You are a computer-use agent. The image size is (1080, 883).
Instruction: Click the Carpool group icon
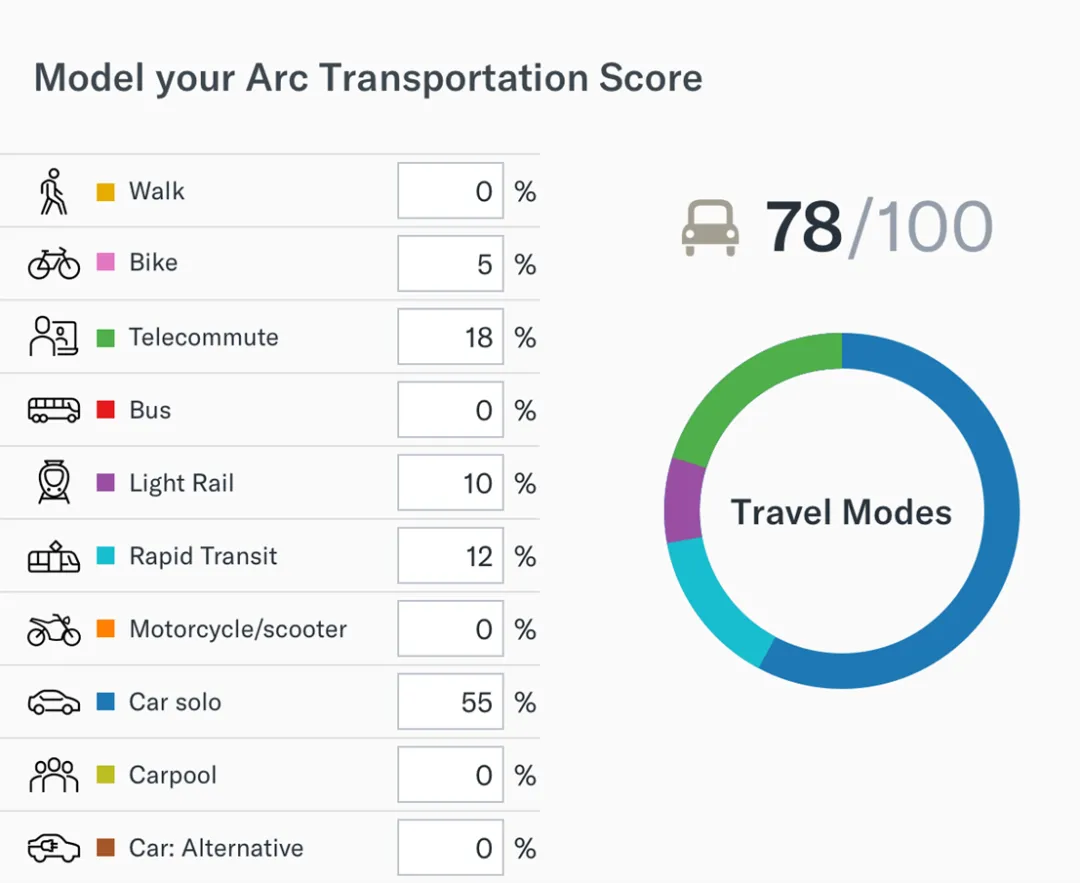coord(53,775)
